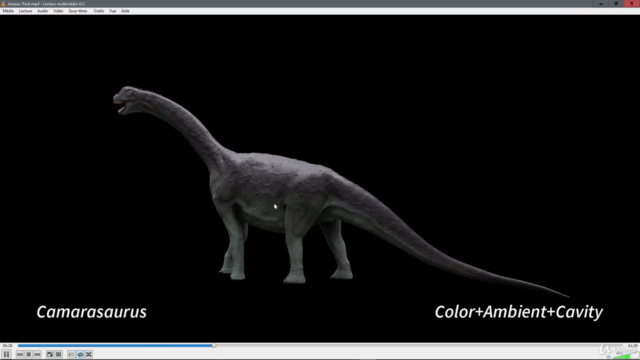
Task: Open the Vidéo menu
Action: point(58,11)
